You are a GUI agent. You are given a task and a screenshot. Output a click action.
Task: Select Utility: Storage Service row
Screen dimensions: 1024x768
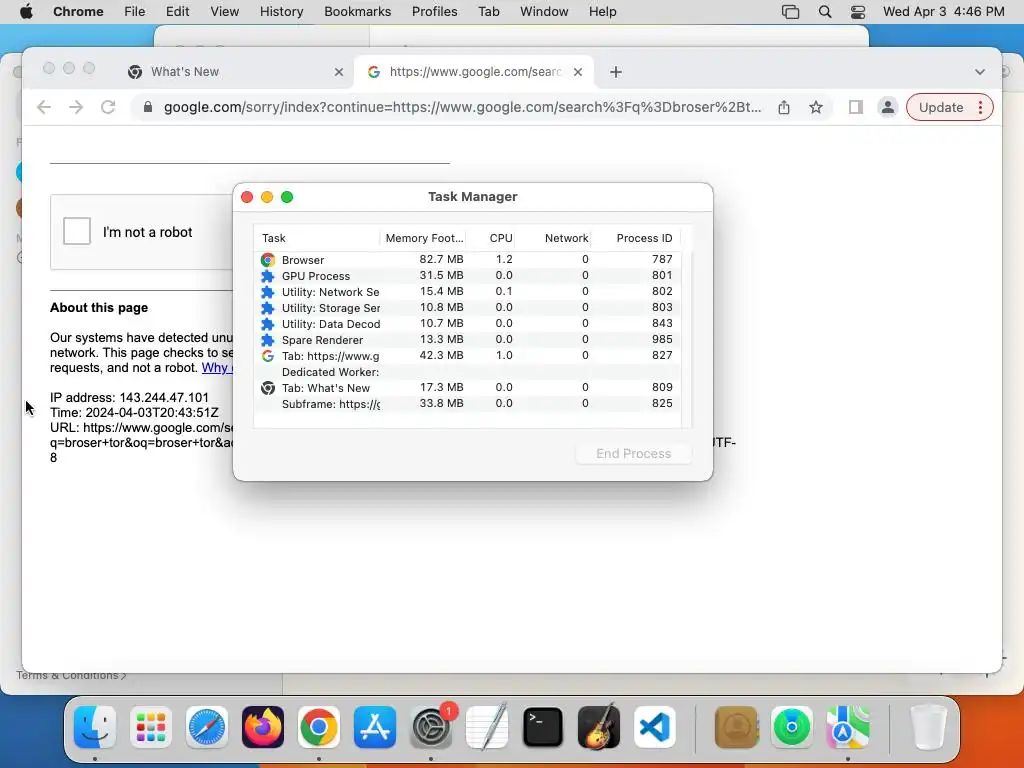coord(468,308)
